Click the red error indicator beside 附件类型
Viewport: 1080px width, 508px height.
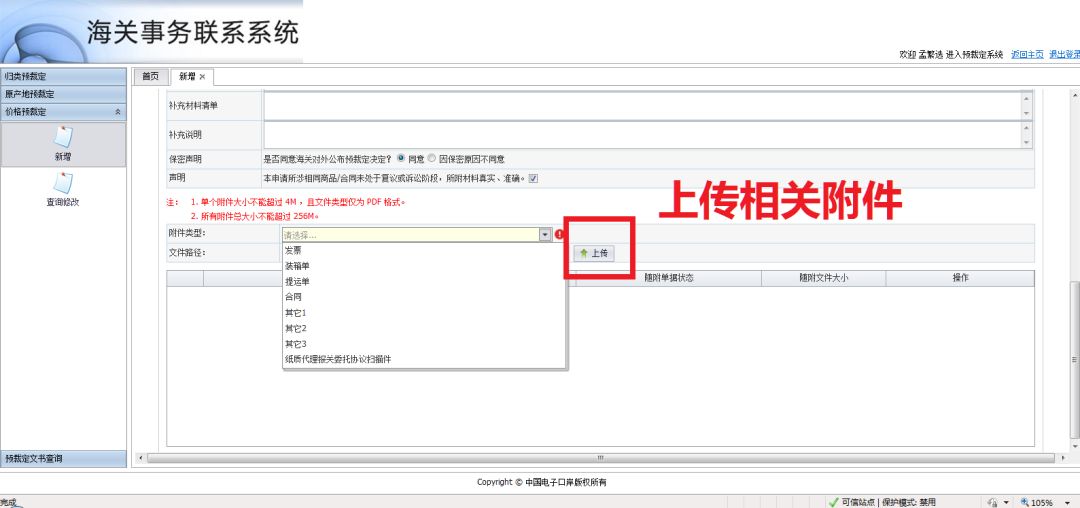559,235
